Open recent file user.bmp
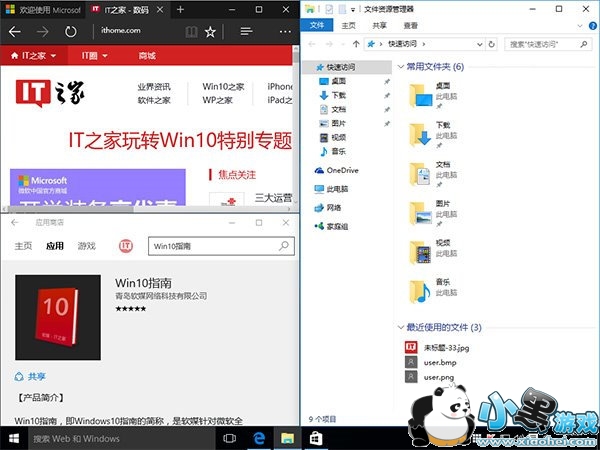600x450 pixels. point(431,362)
